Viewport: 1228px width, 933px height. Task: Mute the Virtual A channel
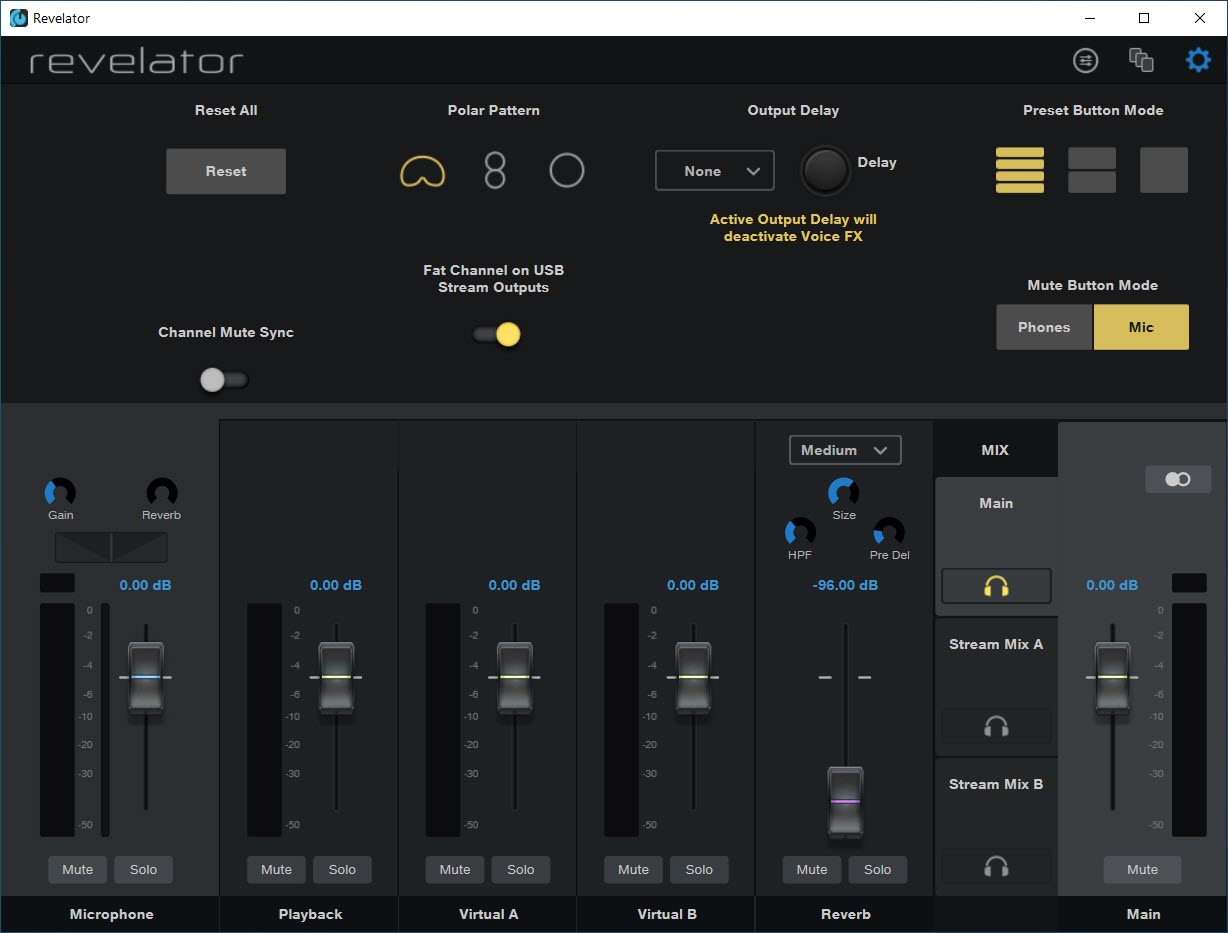click(455, 870)
